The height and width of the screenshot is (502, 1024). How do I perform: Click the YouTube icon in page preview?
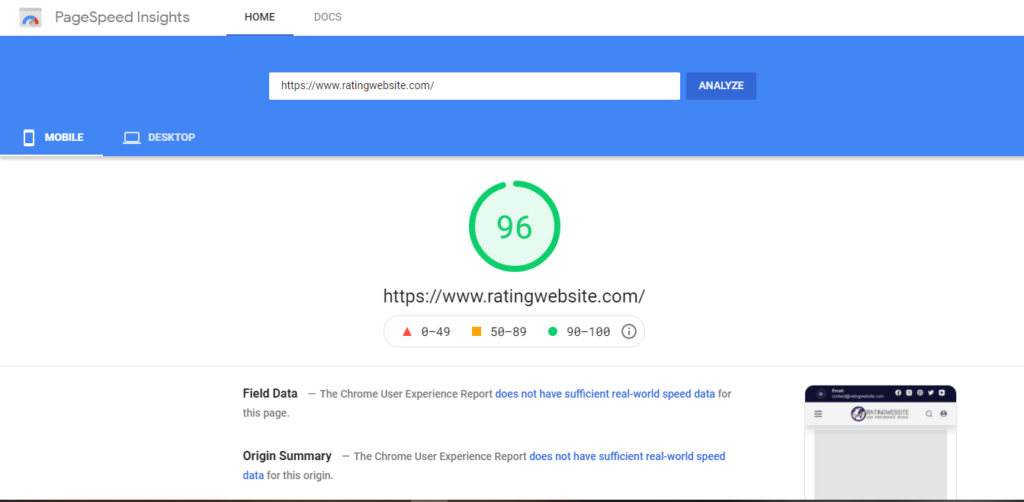click(940, 393)
